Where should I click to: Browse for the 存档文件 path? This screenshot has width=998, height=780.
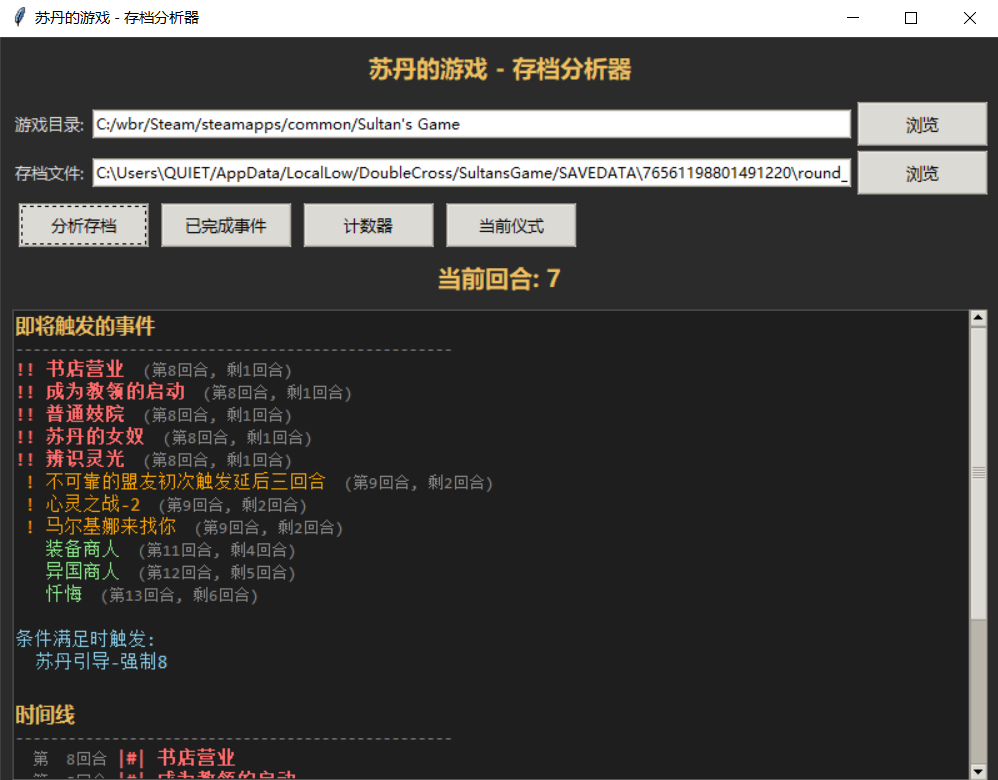(x=922, y=173)
